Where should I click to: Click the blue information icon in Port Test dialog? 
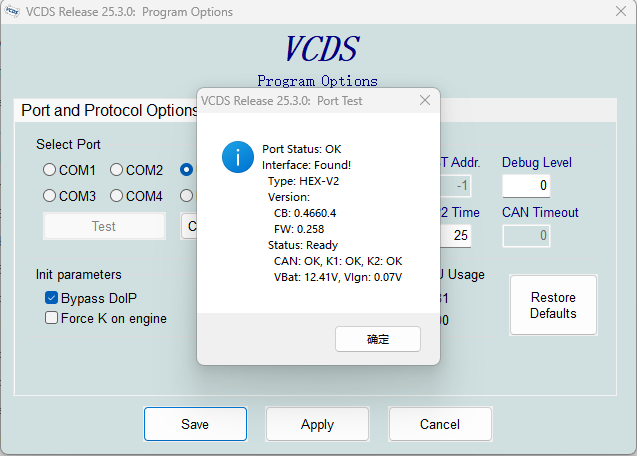[238, 156]
